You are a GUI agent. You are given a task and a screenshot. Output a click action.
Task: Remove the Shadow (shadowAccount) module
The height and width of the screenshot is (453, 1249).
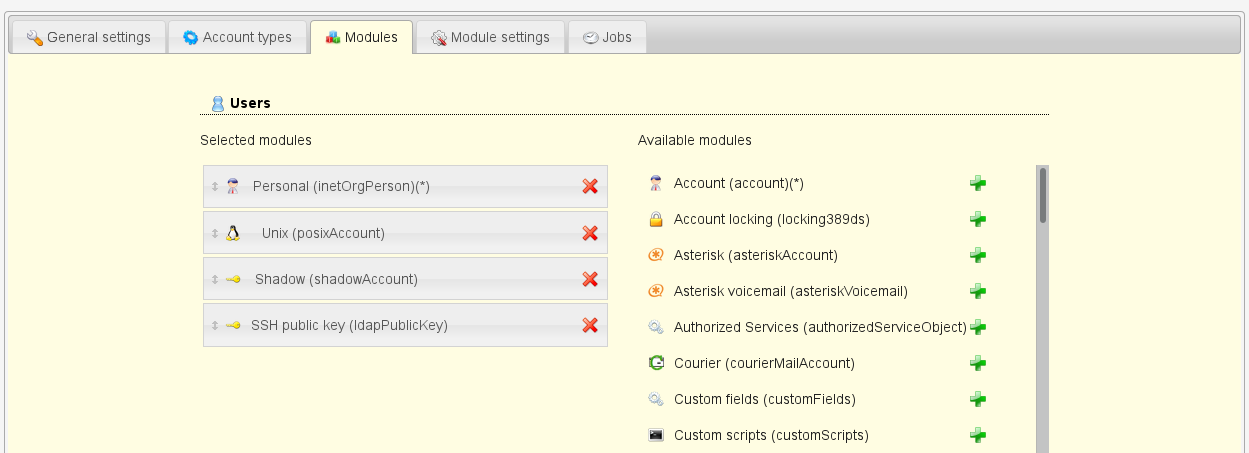point(590,279)
